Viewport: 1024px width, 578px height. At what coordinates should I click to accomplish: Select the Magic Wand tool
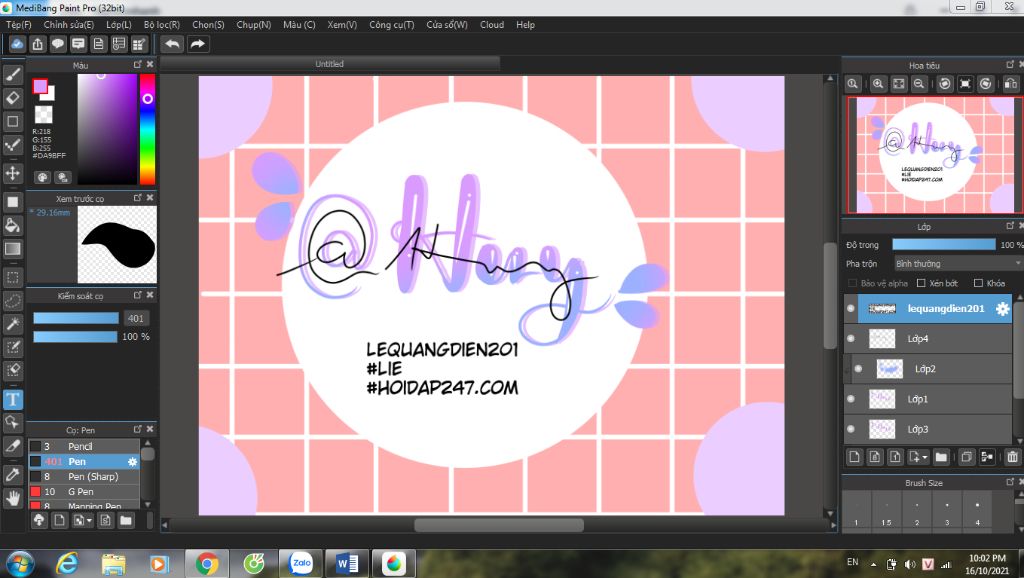[x=12, y=323]
